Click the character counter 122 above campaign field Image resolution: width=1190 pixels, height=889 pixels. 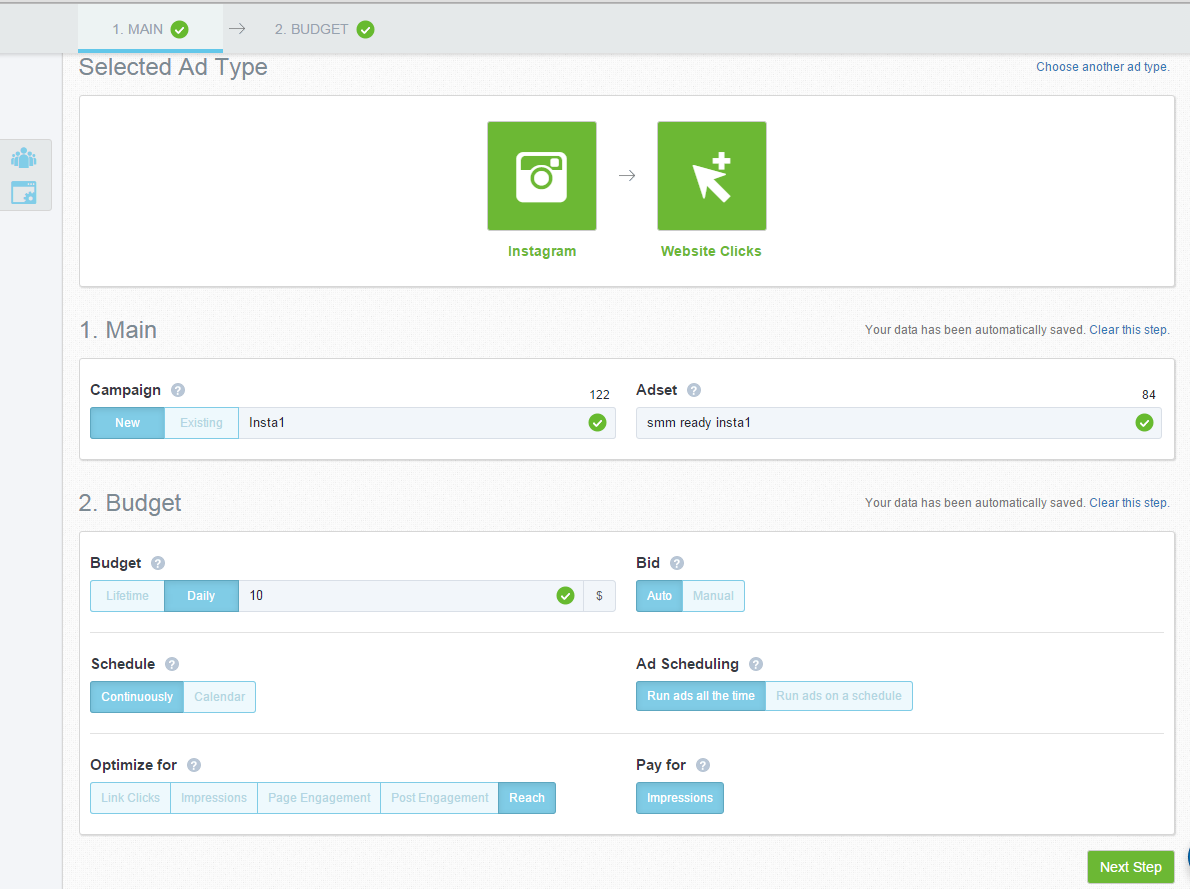(600, 395)
